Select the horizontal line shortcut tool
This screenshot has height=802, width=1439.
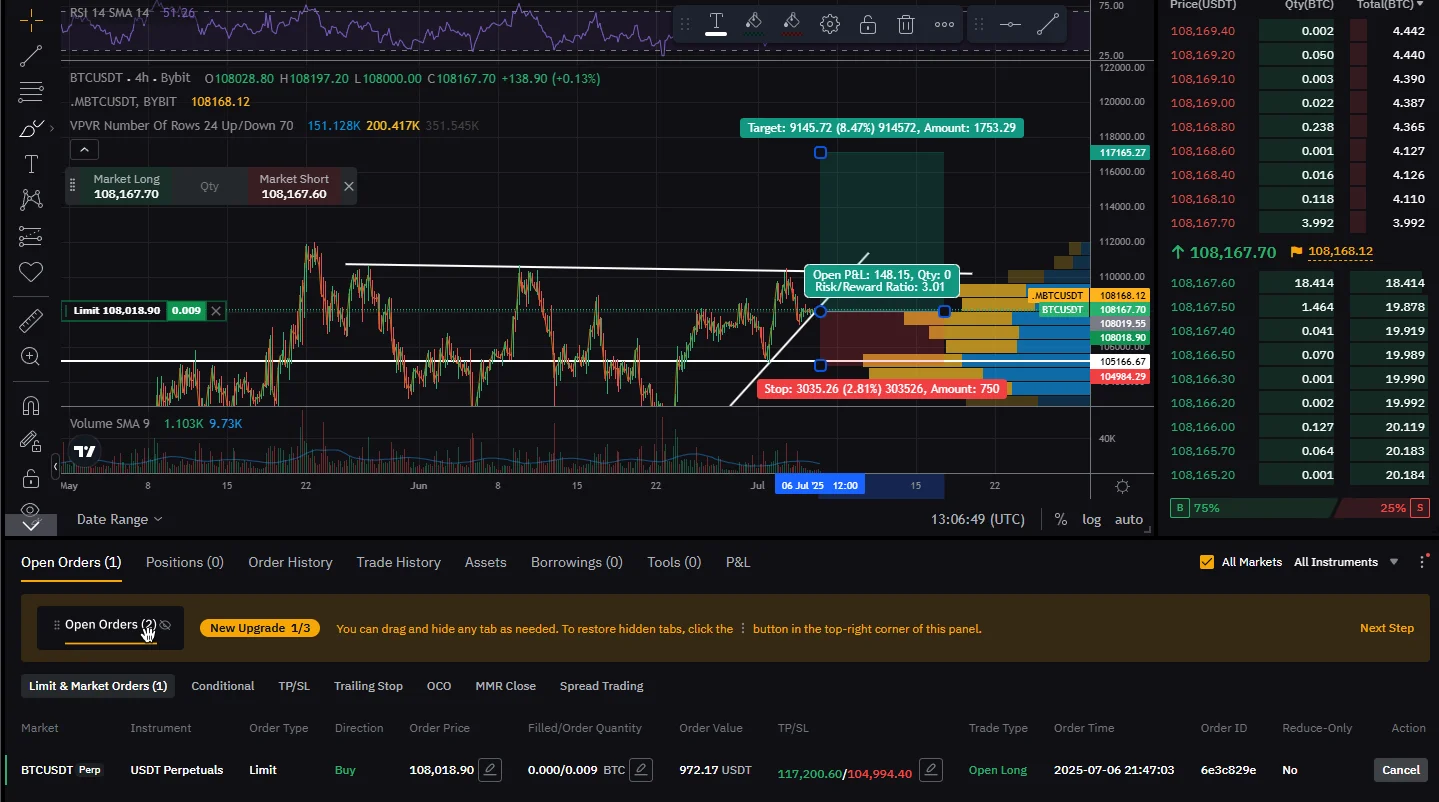(1010, 24)
